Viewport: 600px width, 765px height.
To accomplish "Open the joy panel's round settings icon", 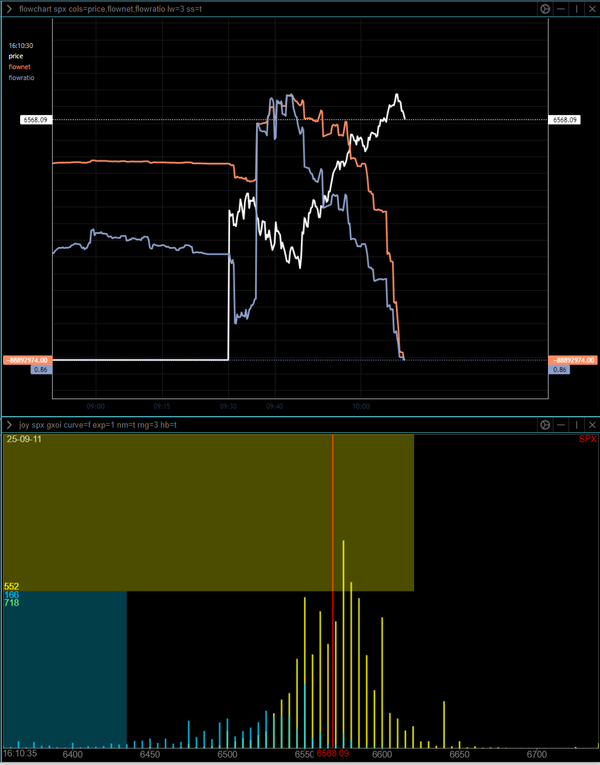I will click(545, 425).
